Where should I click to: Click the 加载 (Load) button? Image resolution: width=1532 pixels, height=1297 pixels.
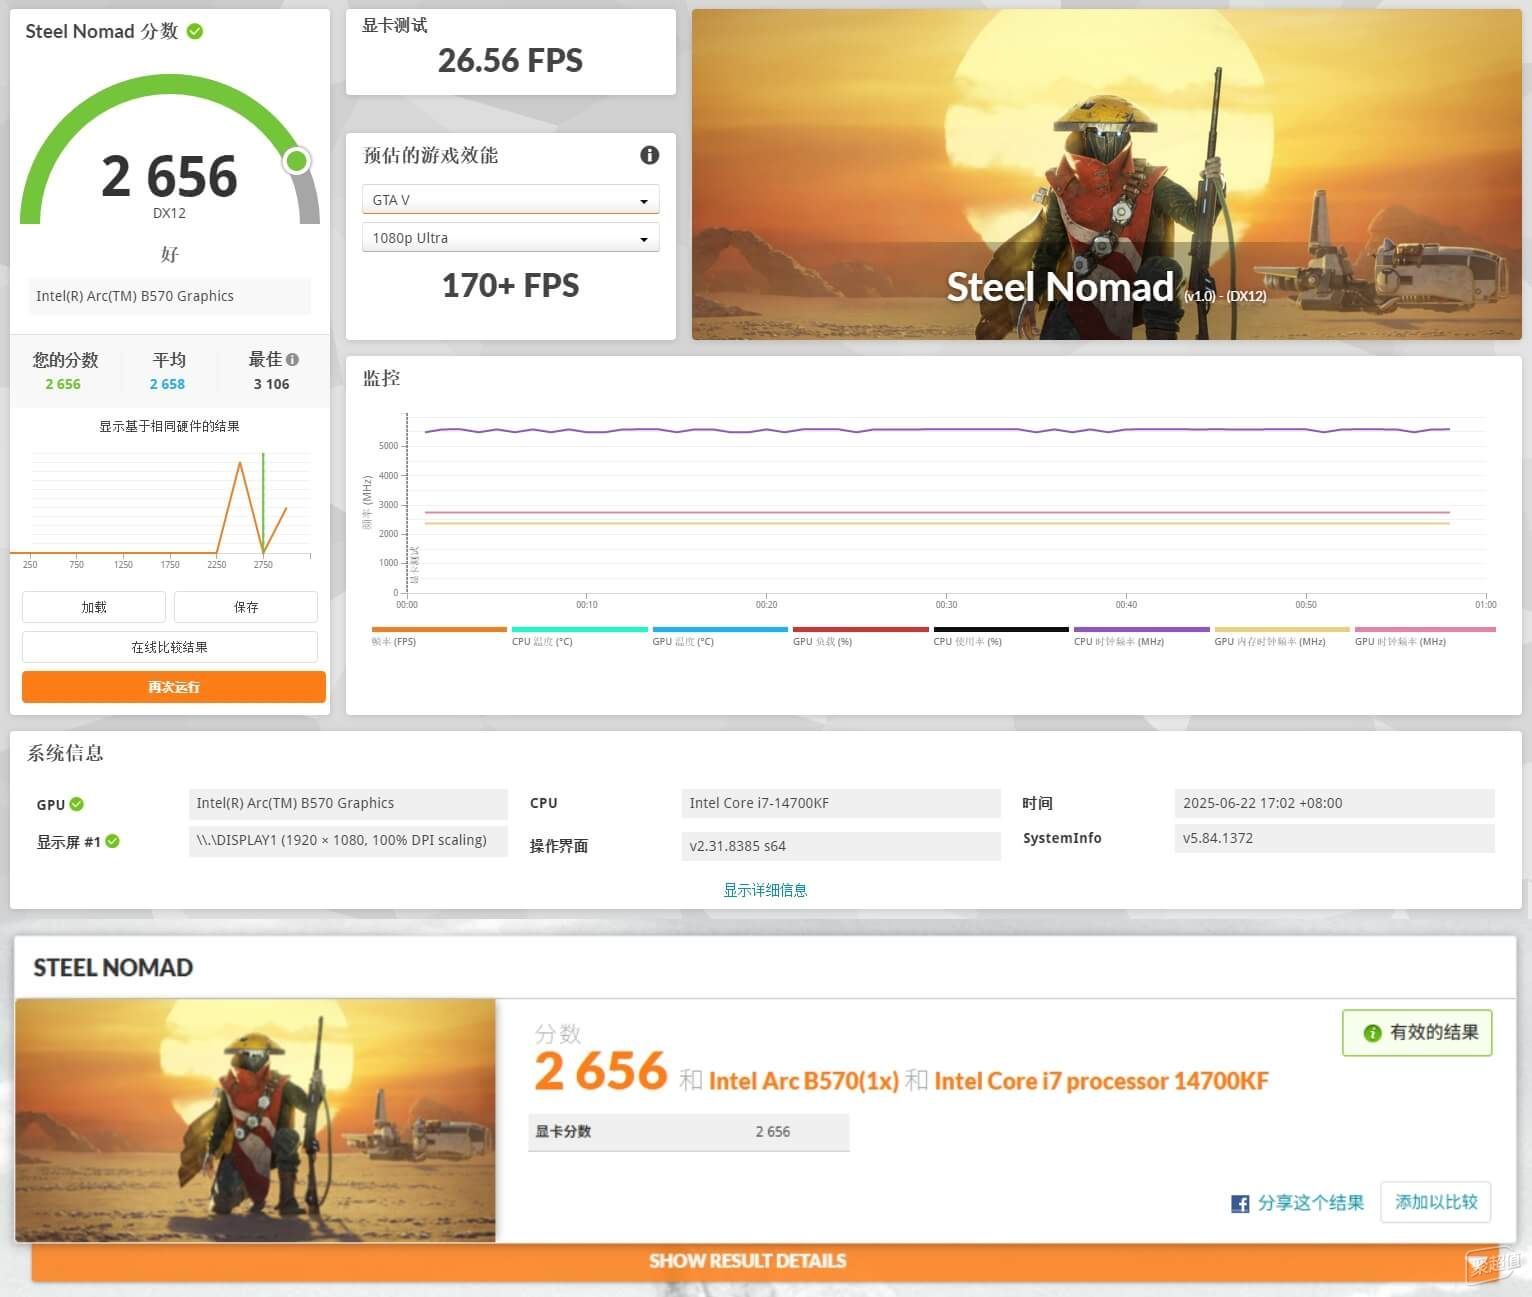(94, 607)
